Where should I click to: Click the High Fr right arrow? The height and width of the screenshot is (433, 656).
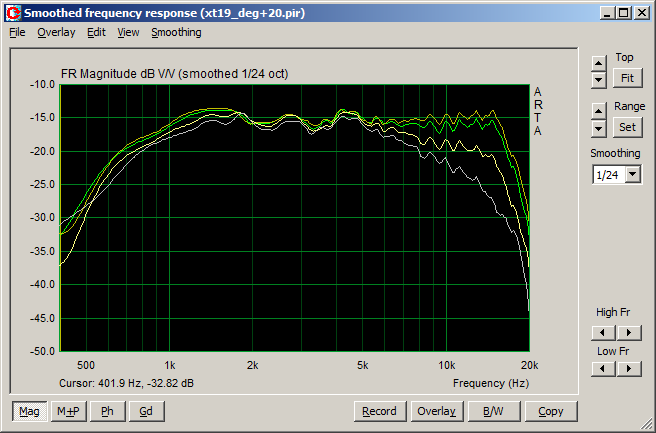(629, 333)
